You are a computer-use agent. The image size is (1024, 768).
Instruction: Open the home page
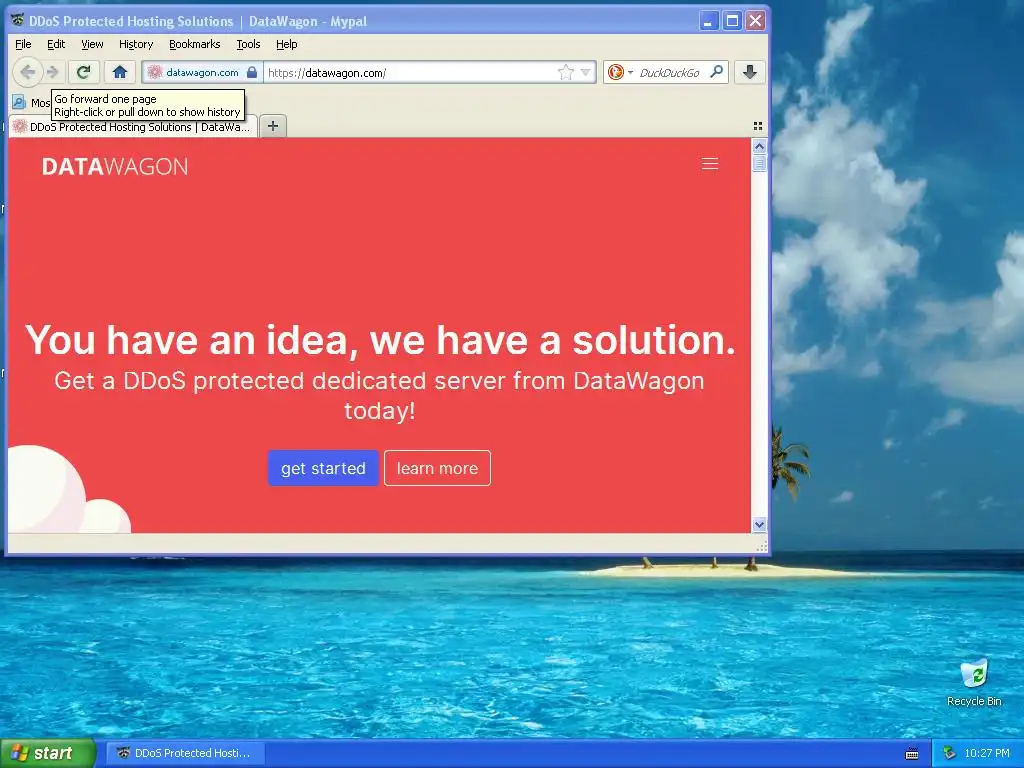point(120,72)
